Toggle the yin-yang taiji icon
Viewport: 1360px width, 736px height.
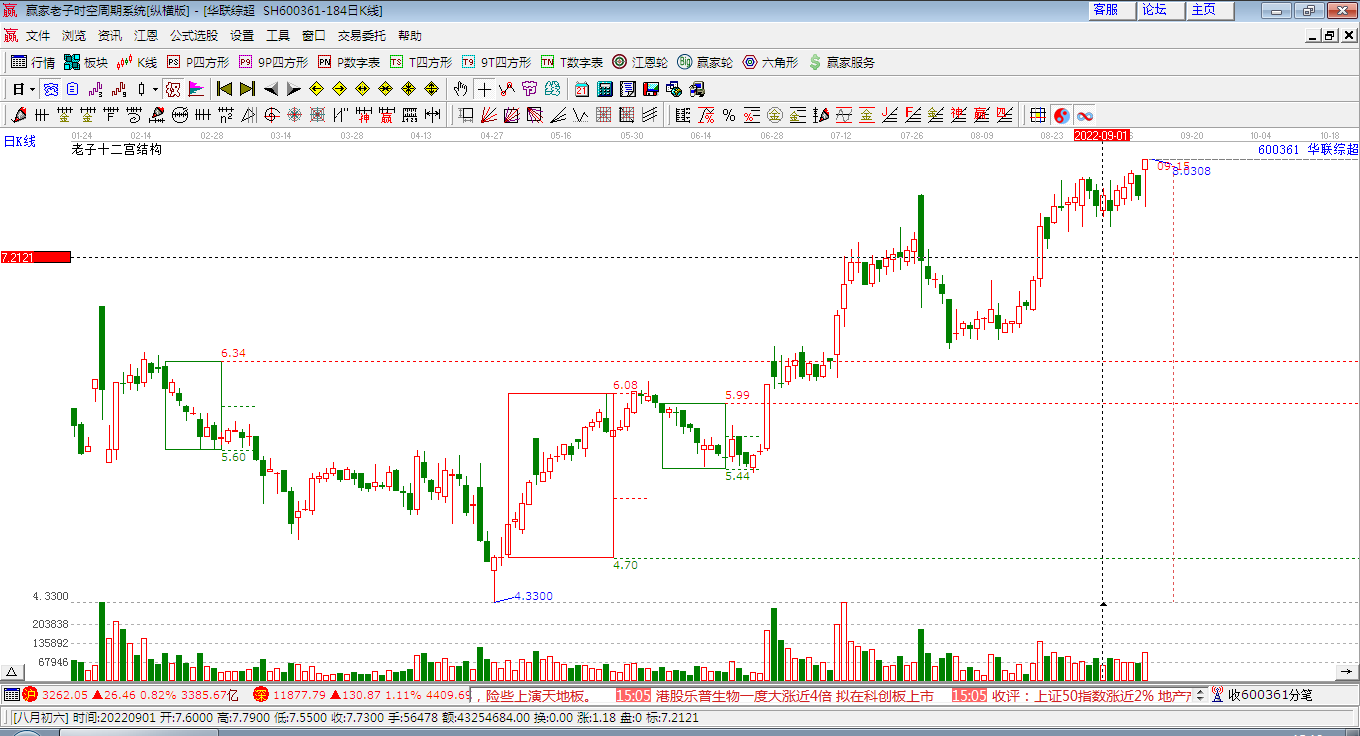1061,115
